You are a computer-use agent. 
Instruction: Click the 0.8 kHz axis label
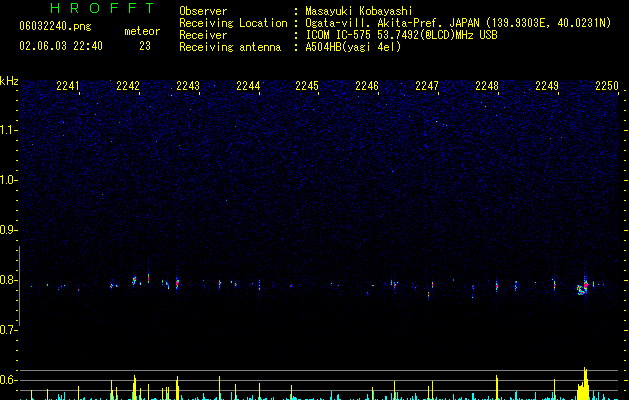(9, 280)
